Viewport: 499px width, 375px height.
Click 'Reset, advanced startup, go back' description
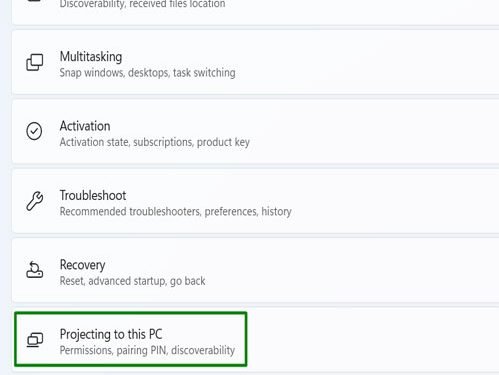(x=132, y=281)
